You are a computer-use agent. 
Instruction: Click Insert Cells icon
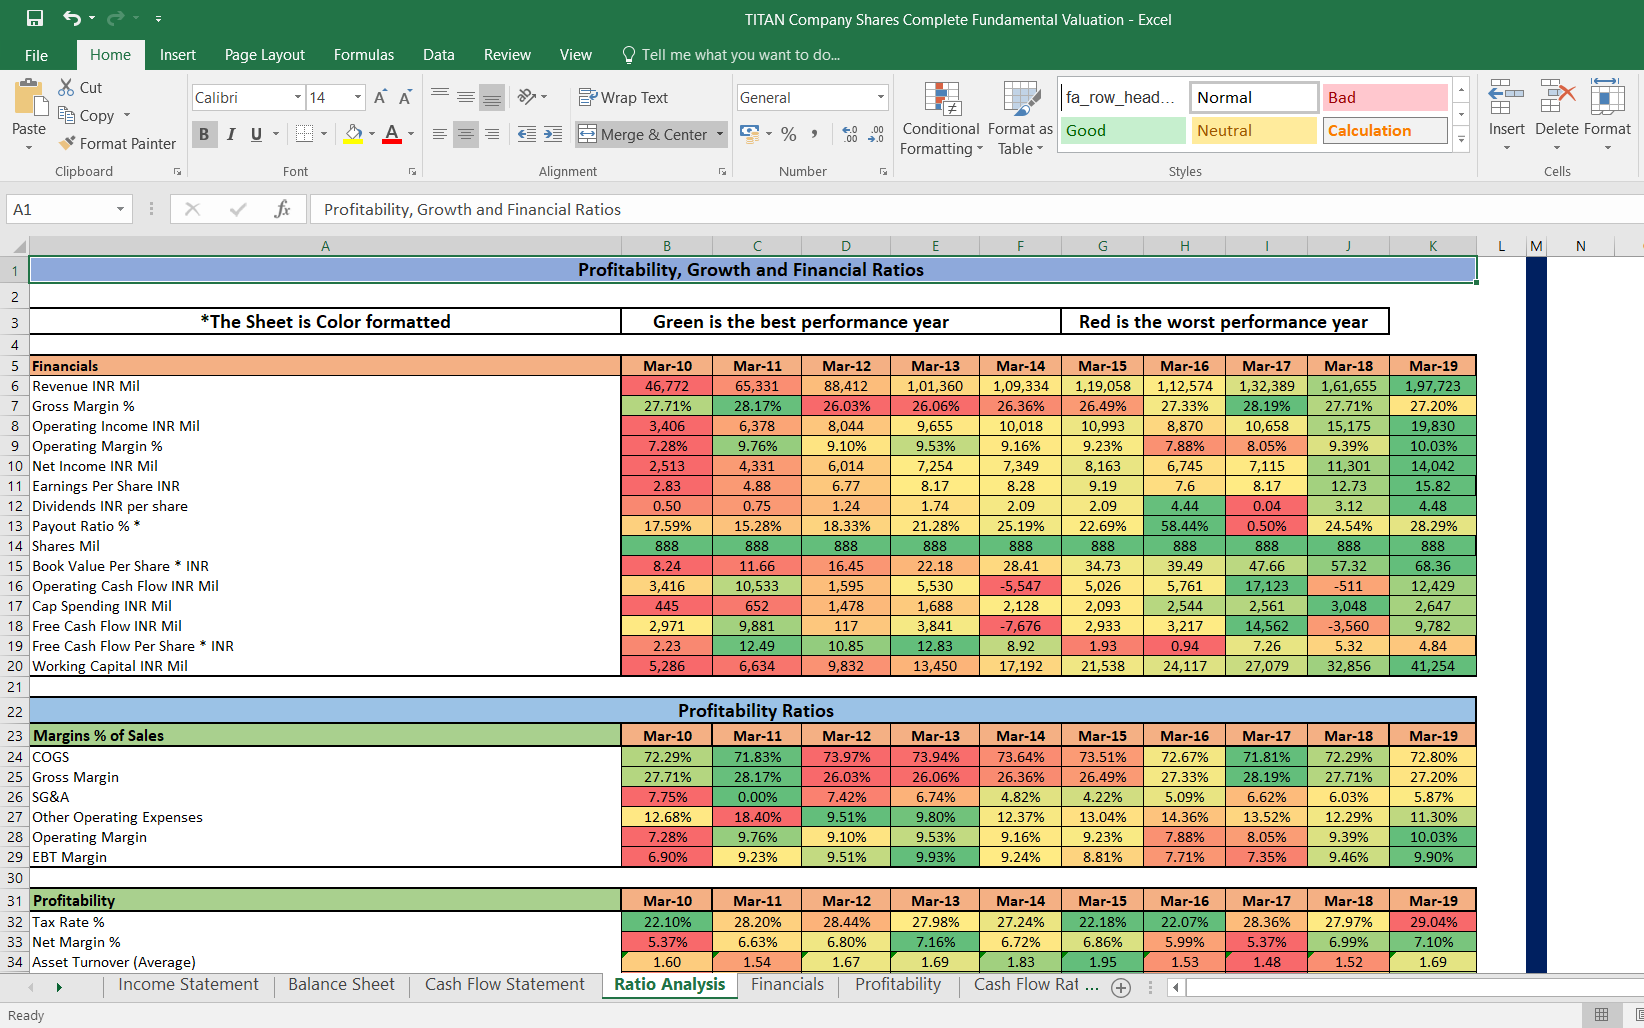coord(1506,98)
